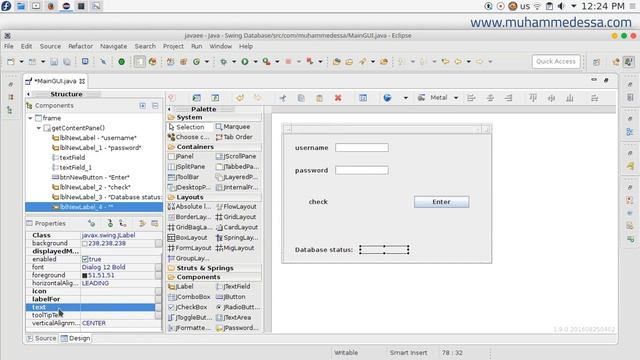Screen dimensions: 640x360
Task: Open the Fedora applications menu icon
Action: coord(6,6)
